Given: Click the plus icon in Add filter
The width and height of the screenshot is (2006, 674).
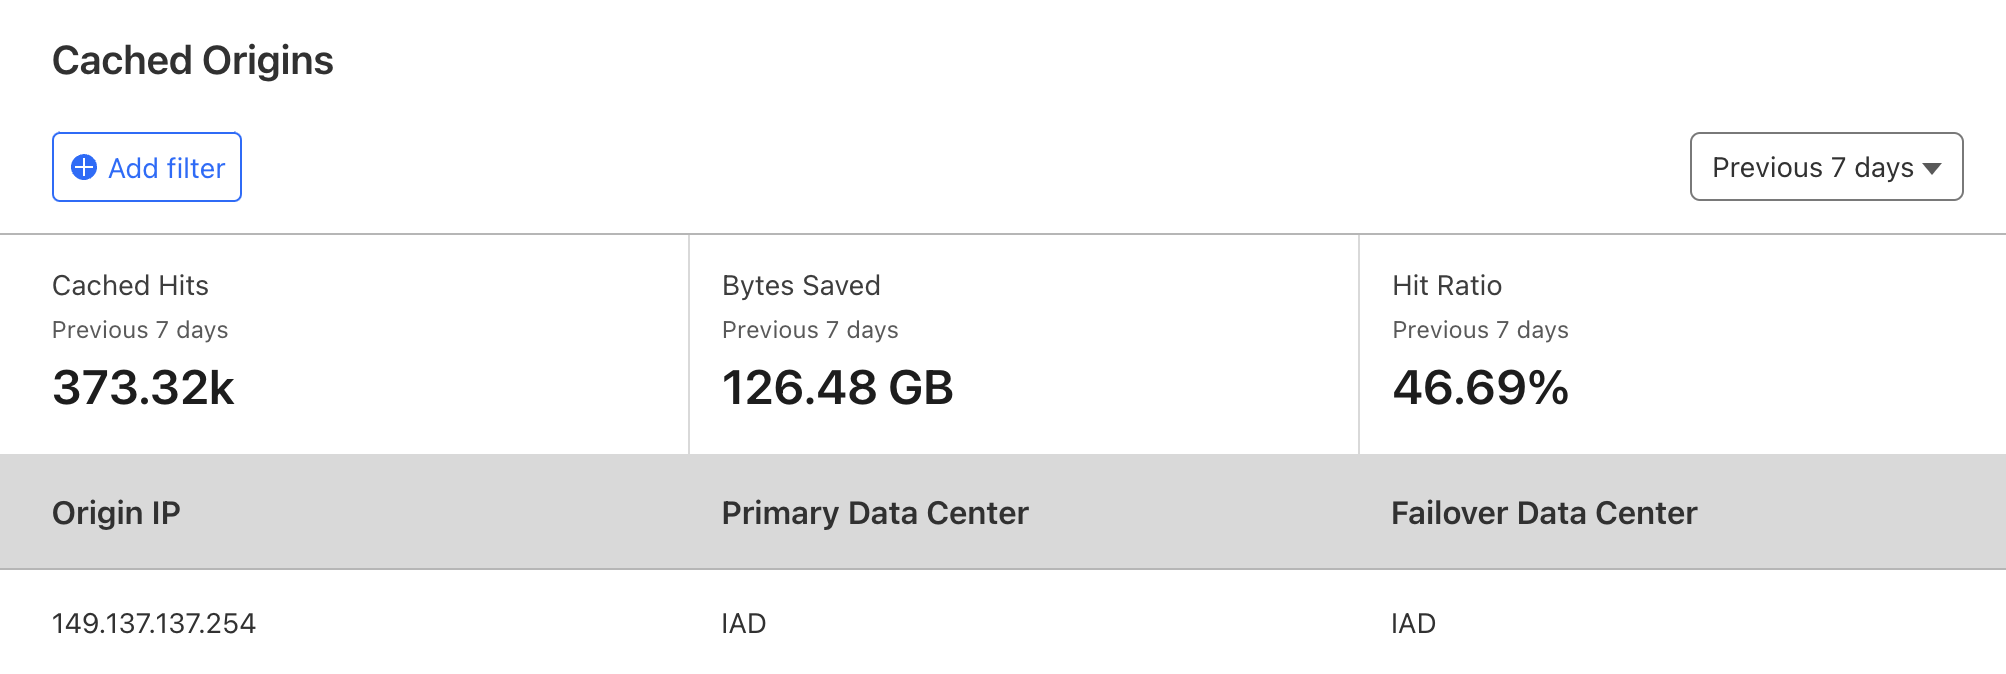Looking at the screenshot, I should (x=84, y=167).
